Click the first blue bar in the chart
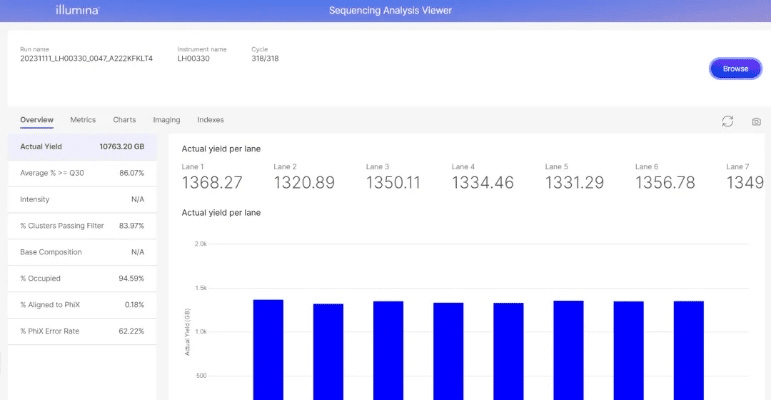This screenshot has height=400, width=771. pyautogui.click(x=268, y=350)
